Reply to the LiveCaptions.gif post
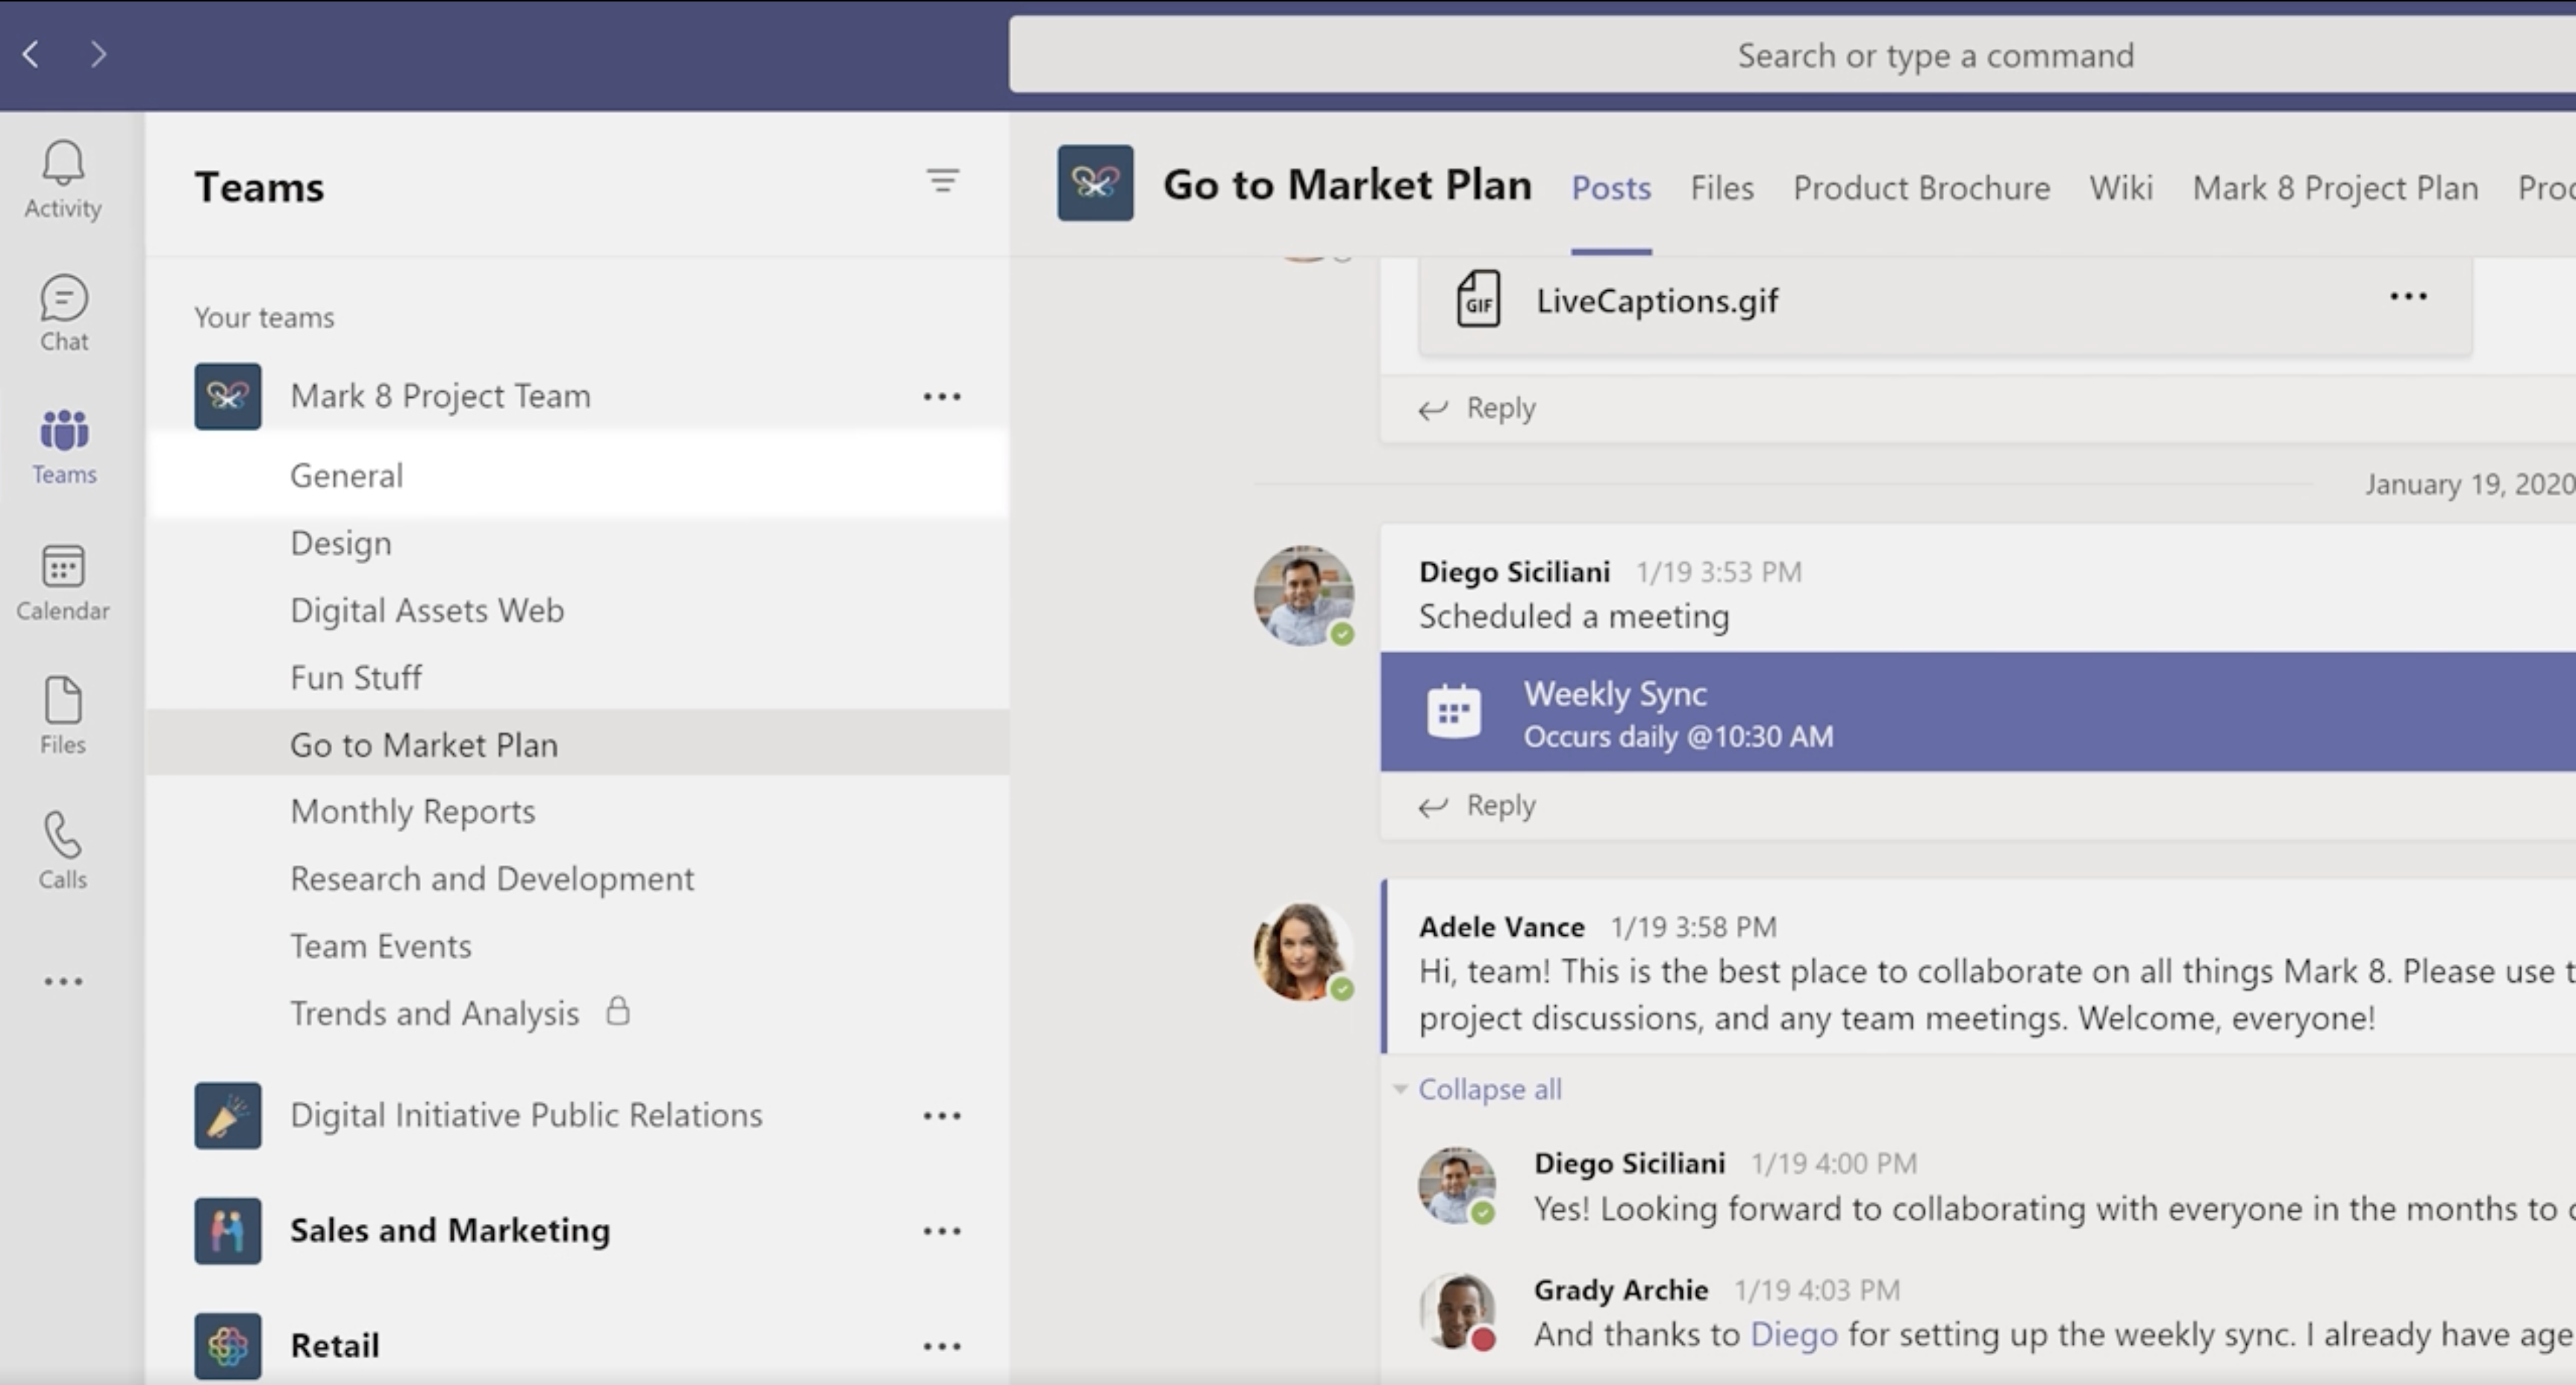This screenshot has width=2576, height=1385. pyautogui.click(x=1478, y=408)
